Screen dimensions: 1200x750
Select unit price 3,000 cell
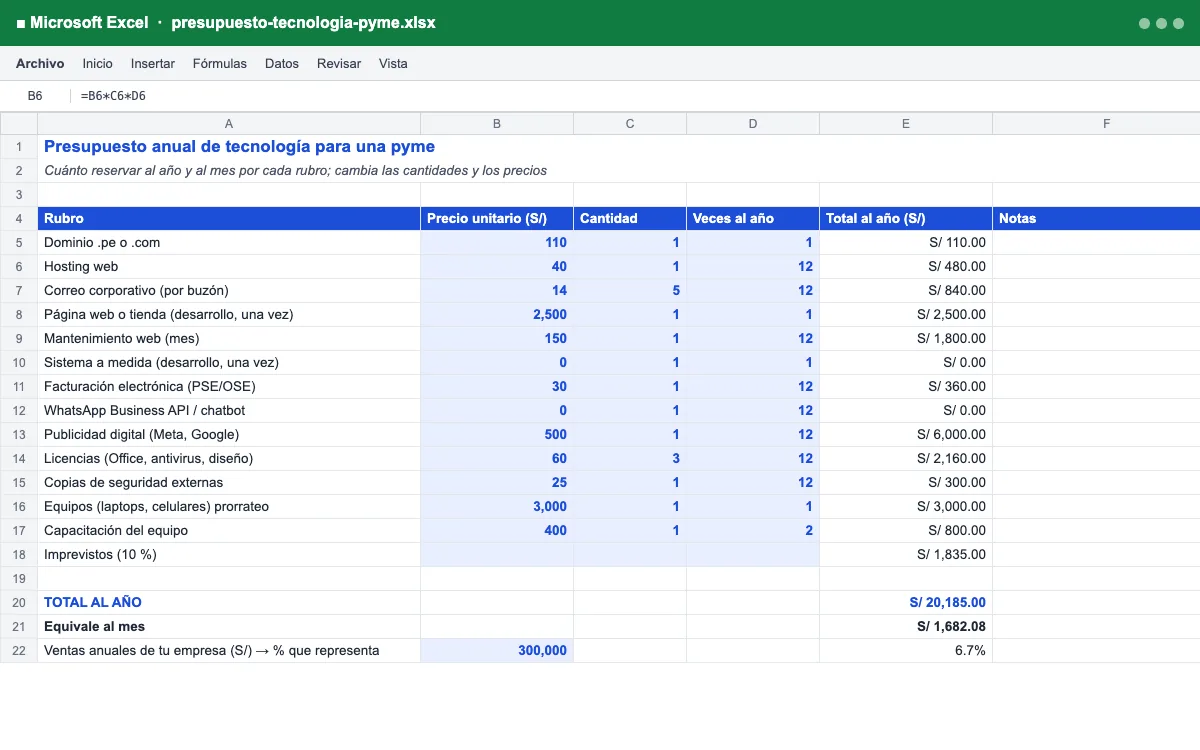click(x=497, y=506)
